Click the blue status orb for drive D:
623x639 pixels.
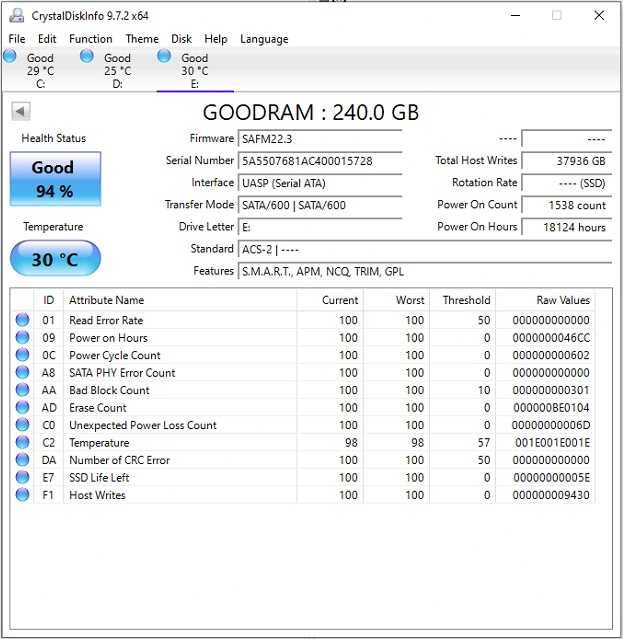[87, 56]
